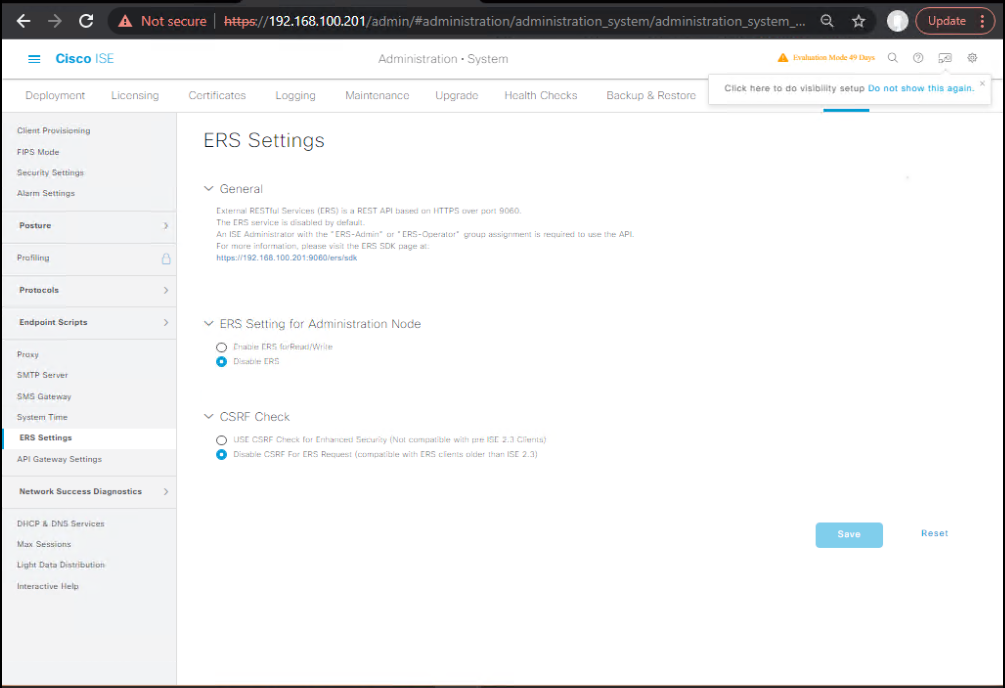Open Security Settings in sidebar
Screen dimensions: 1005x688
pos(51,173)
